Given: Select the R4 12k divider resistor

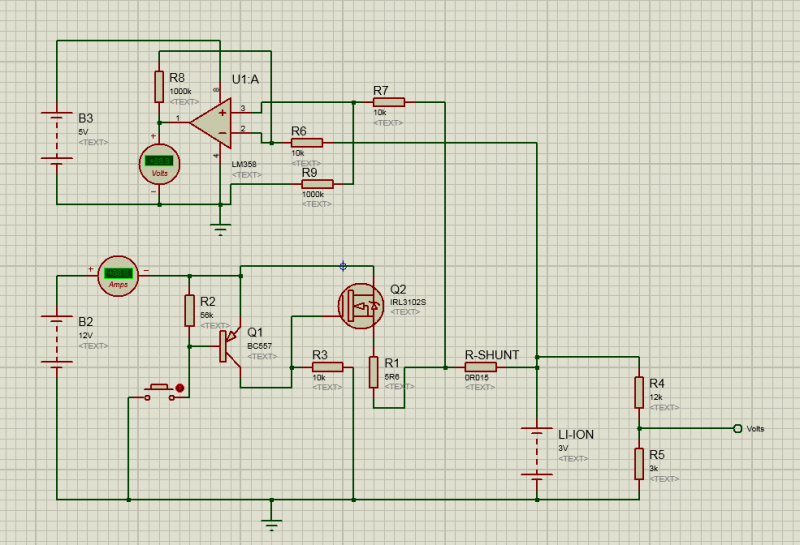Looking at the screenshot, I should (640, 392).
